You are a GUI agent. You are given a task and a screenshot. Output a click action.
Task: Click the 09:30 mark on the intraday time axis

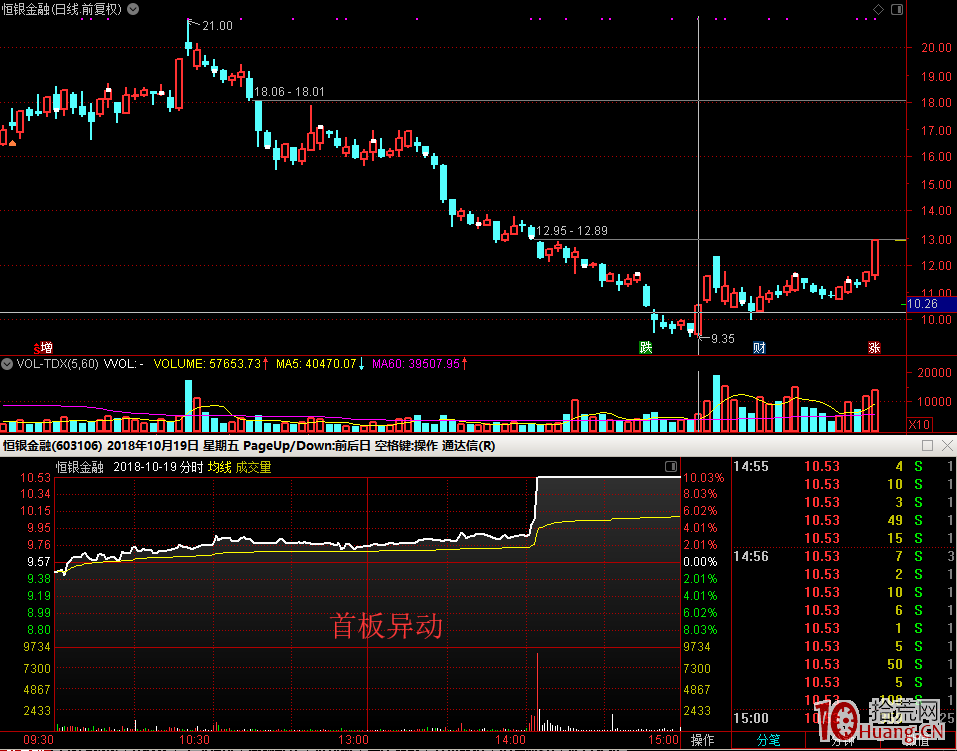(38, 740)
